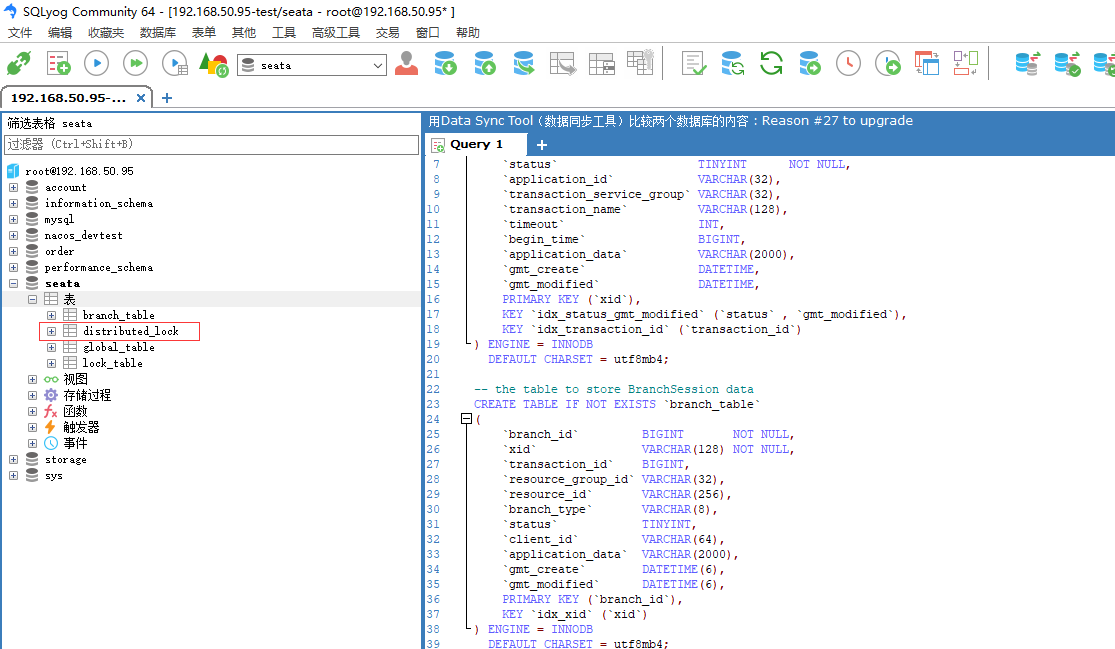Screen dimensions: 1115x649
Task: Select the global_table table
Action: [x=119, y=348]
